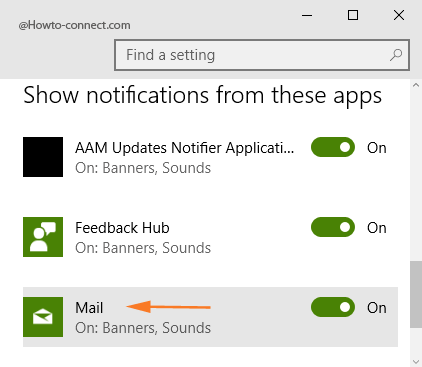Click 'On: Banners, Sounds' under AAM Updates

click(x=143, y=168)
